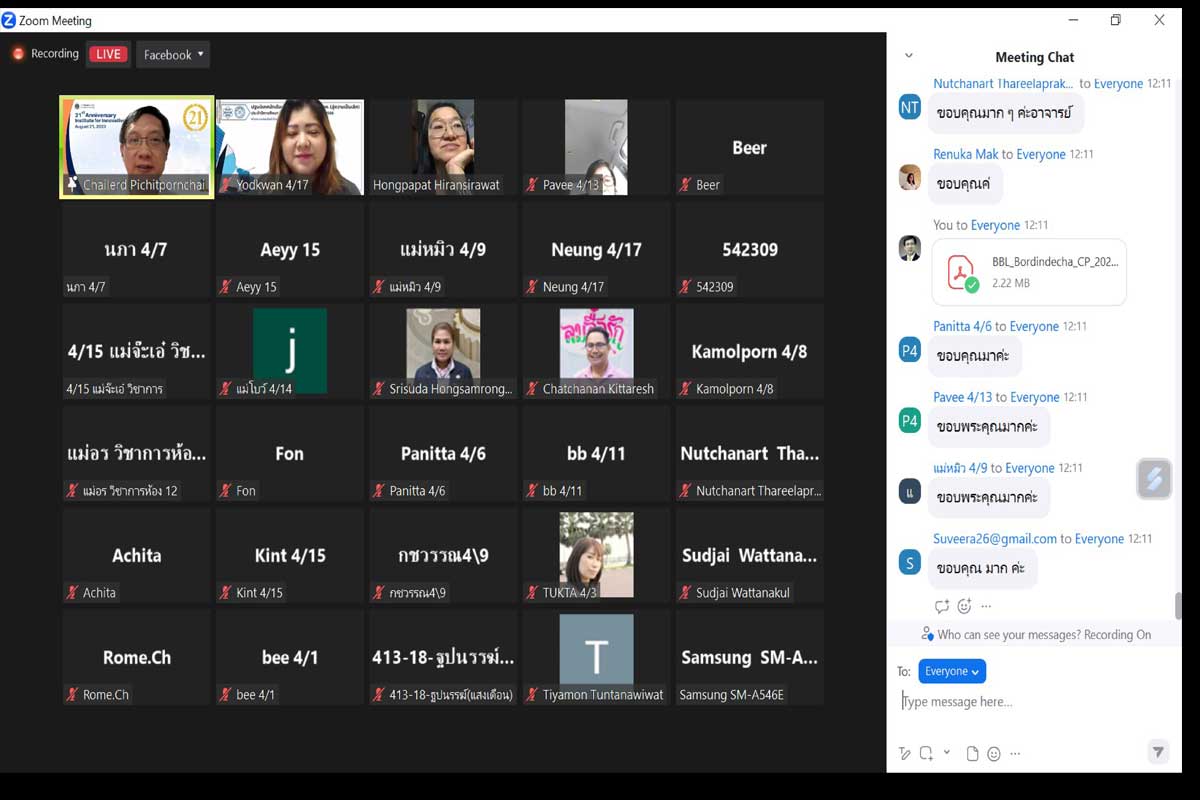
Task: Open the emoji picker in message toolbar
Action: point(994,754)
